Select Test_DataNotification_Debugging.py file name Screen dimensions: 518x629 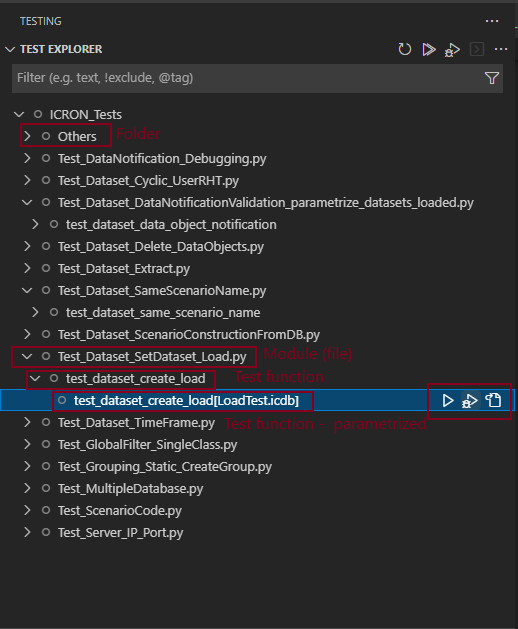(x=162, y=159)
